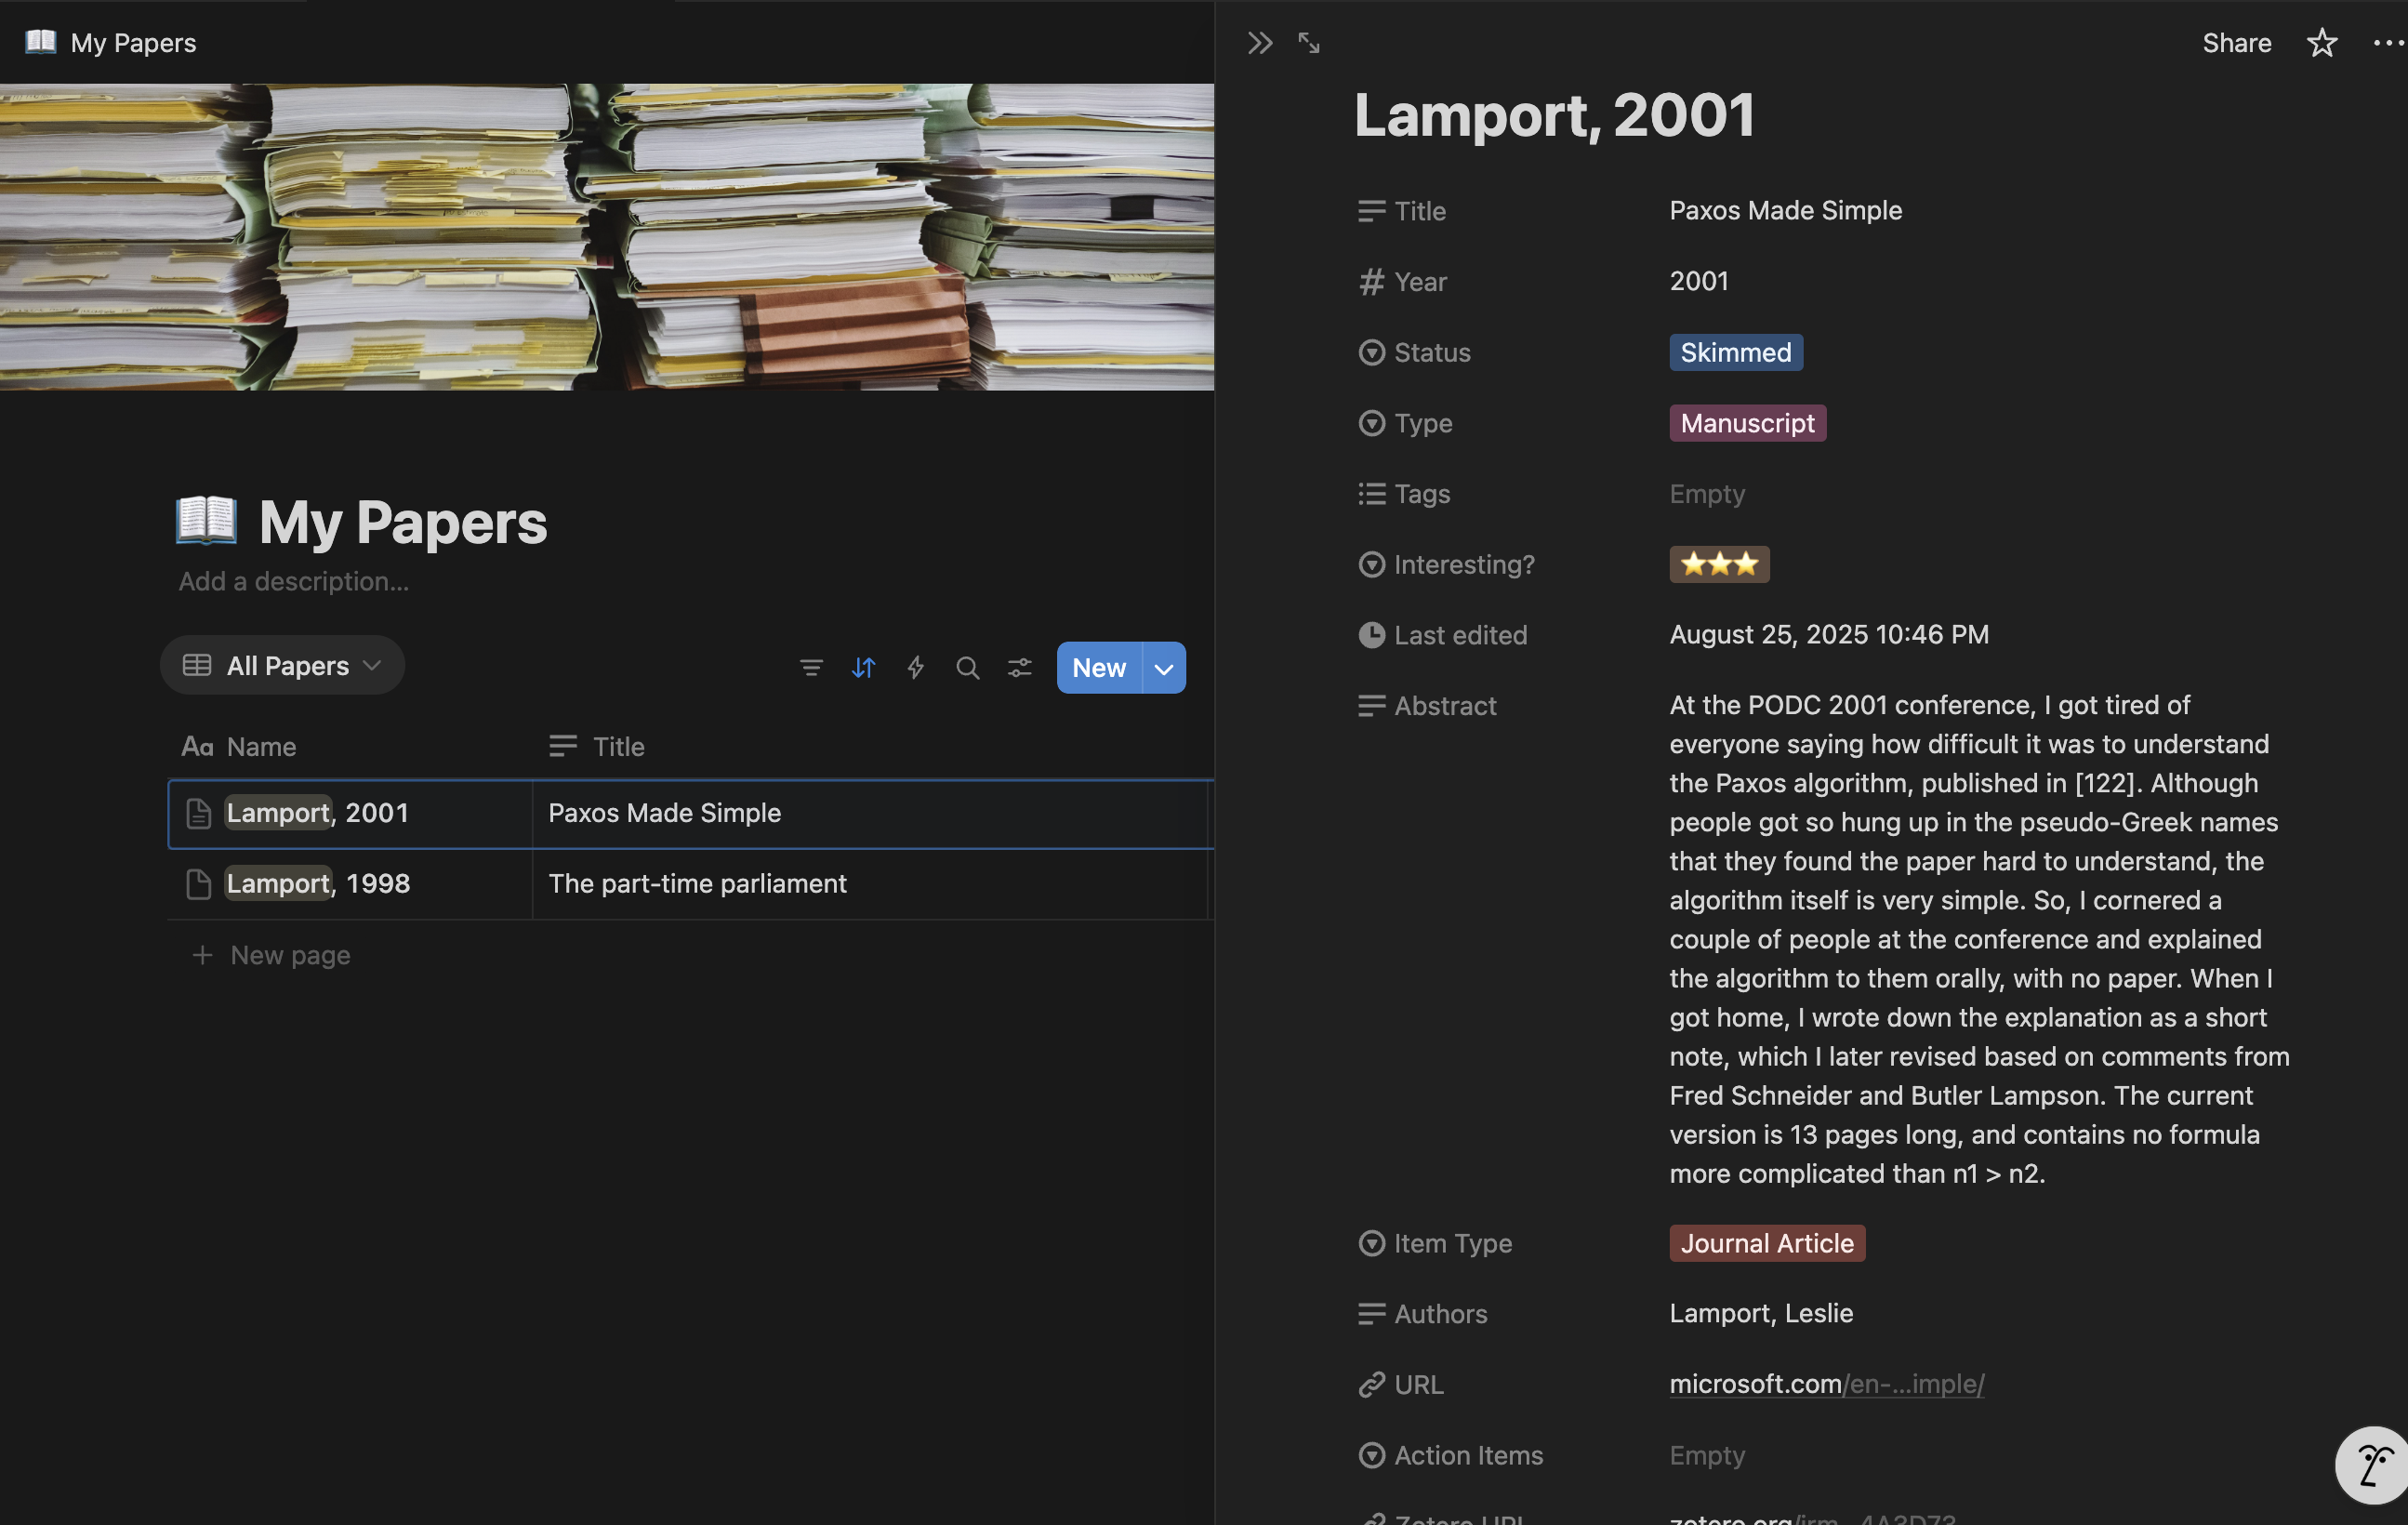Select the Lamport, 1998 row
2408x1525 pixels.
(318, 883)
